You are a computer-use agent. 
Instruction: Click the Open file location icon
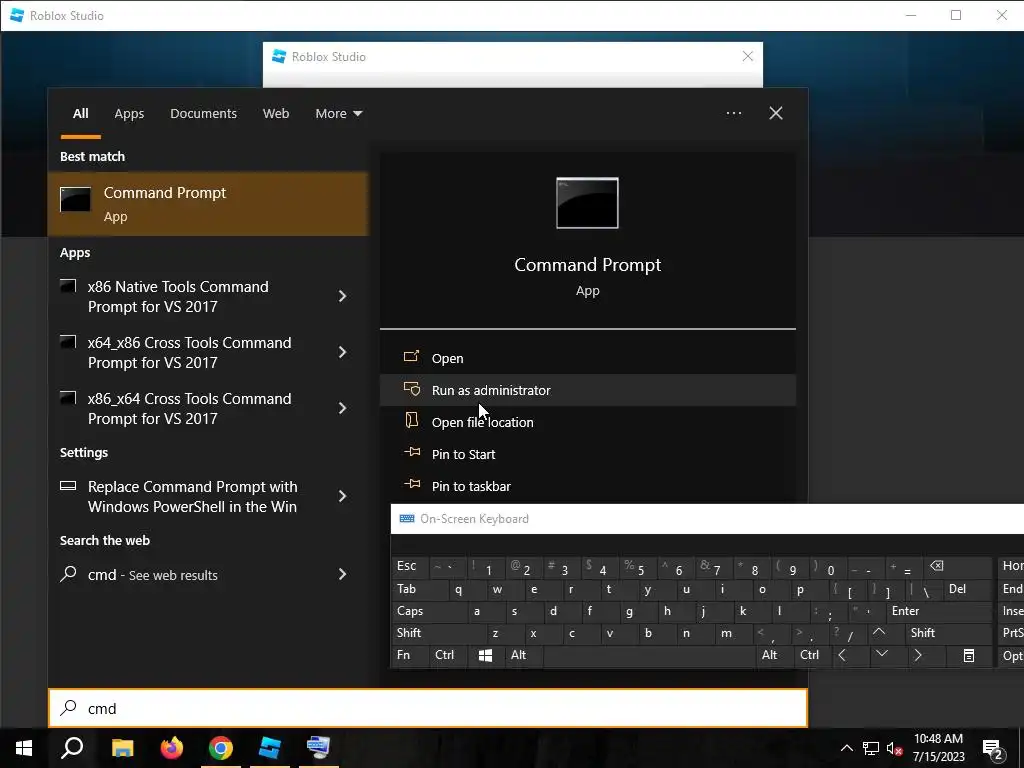coord(411,420)
